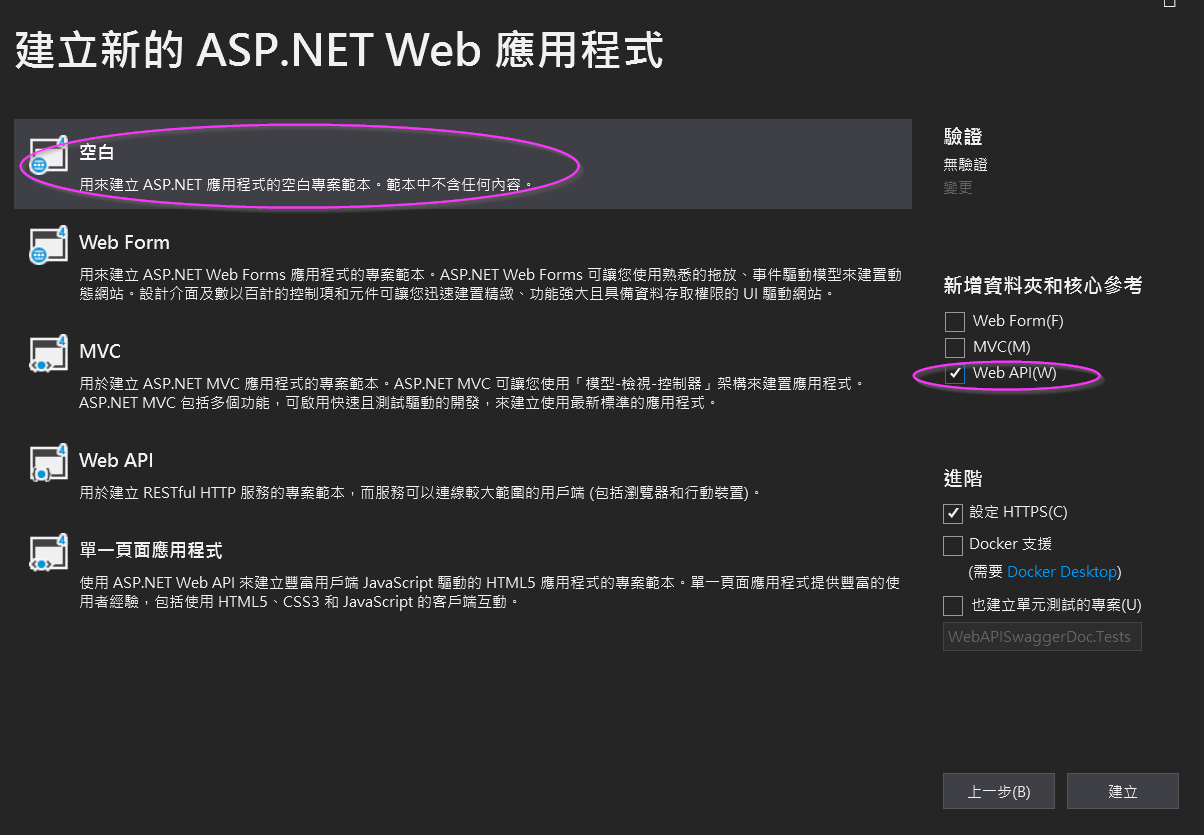Uncheck the Web API(W) checkbox
Screen dimensions: 1204x835
click(955, 373)
